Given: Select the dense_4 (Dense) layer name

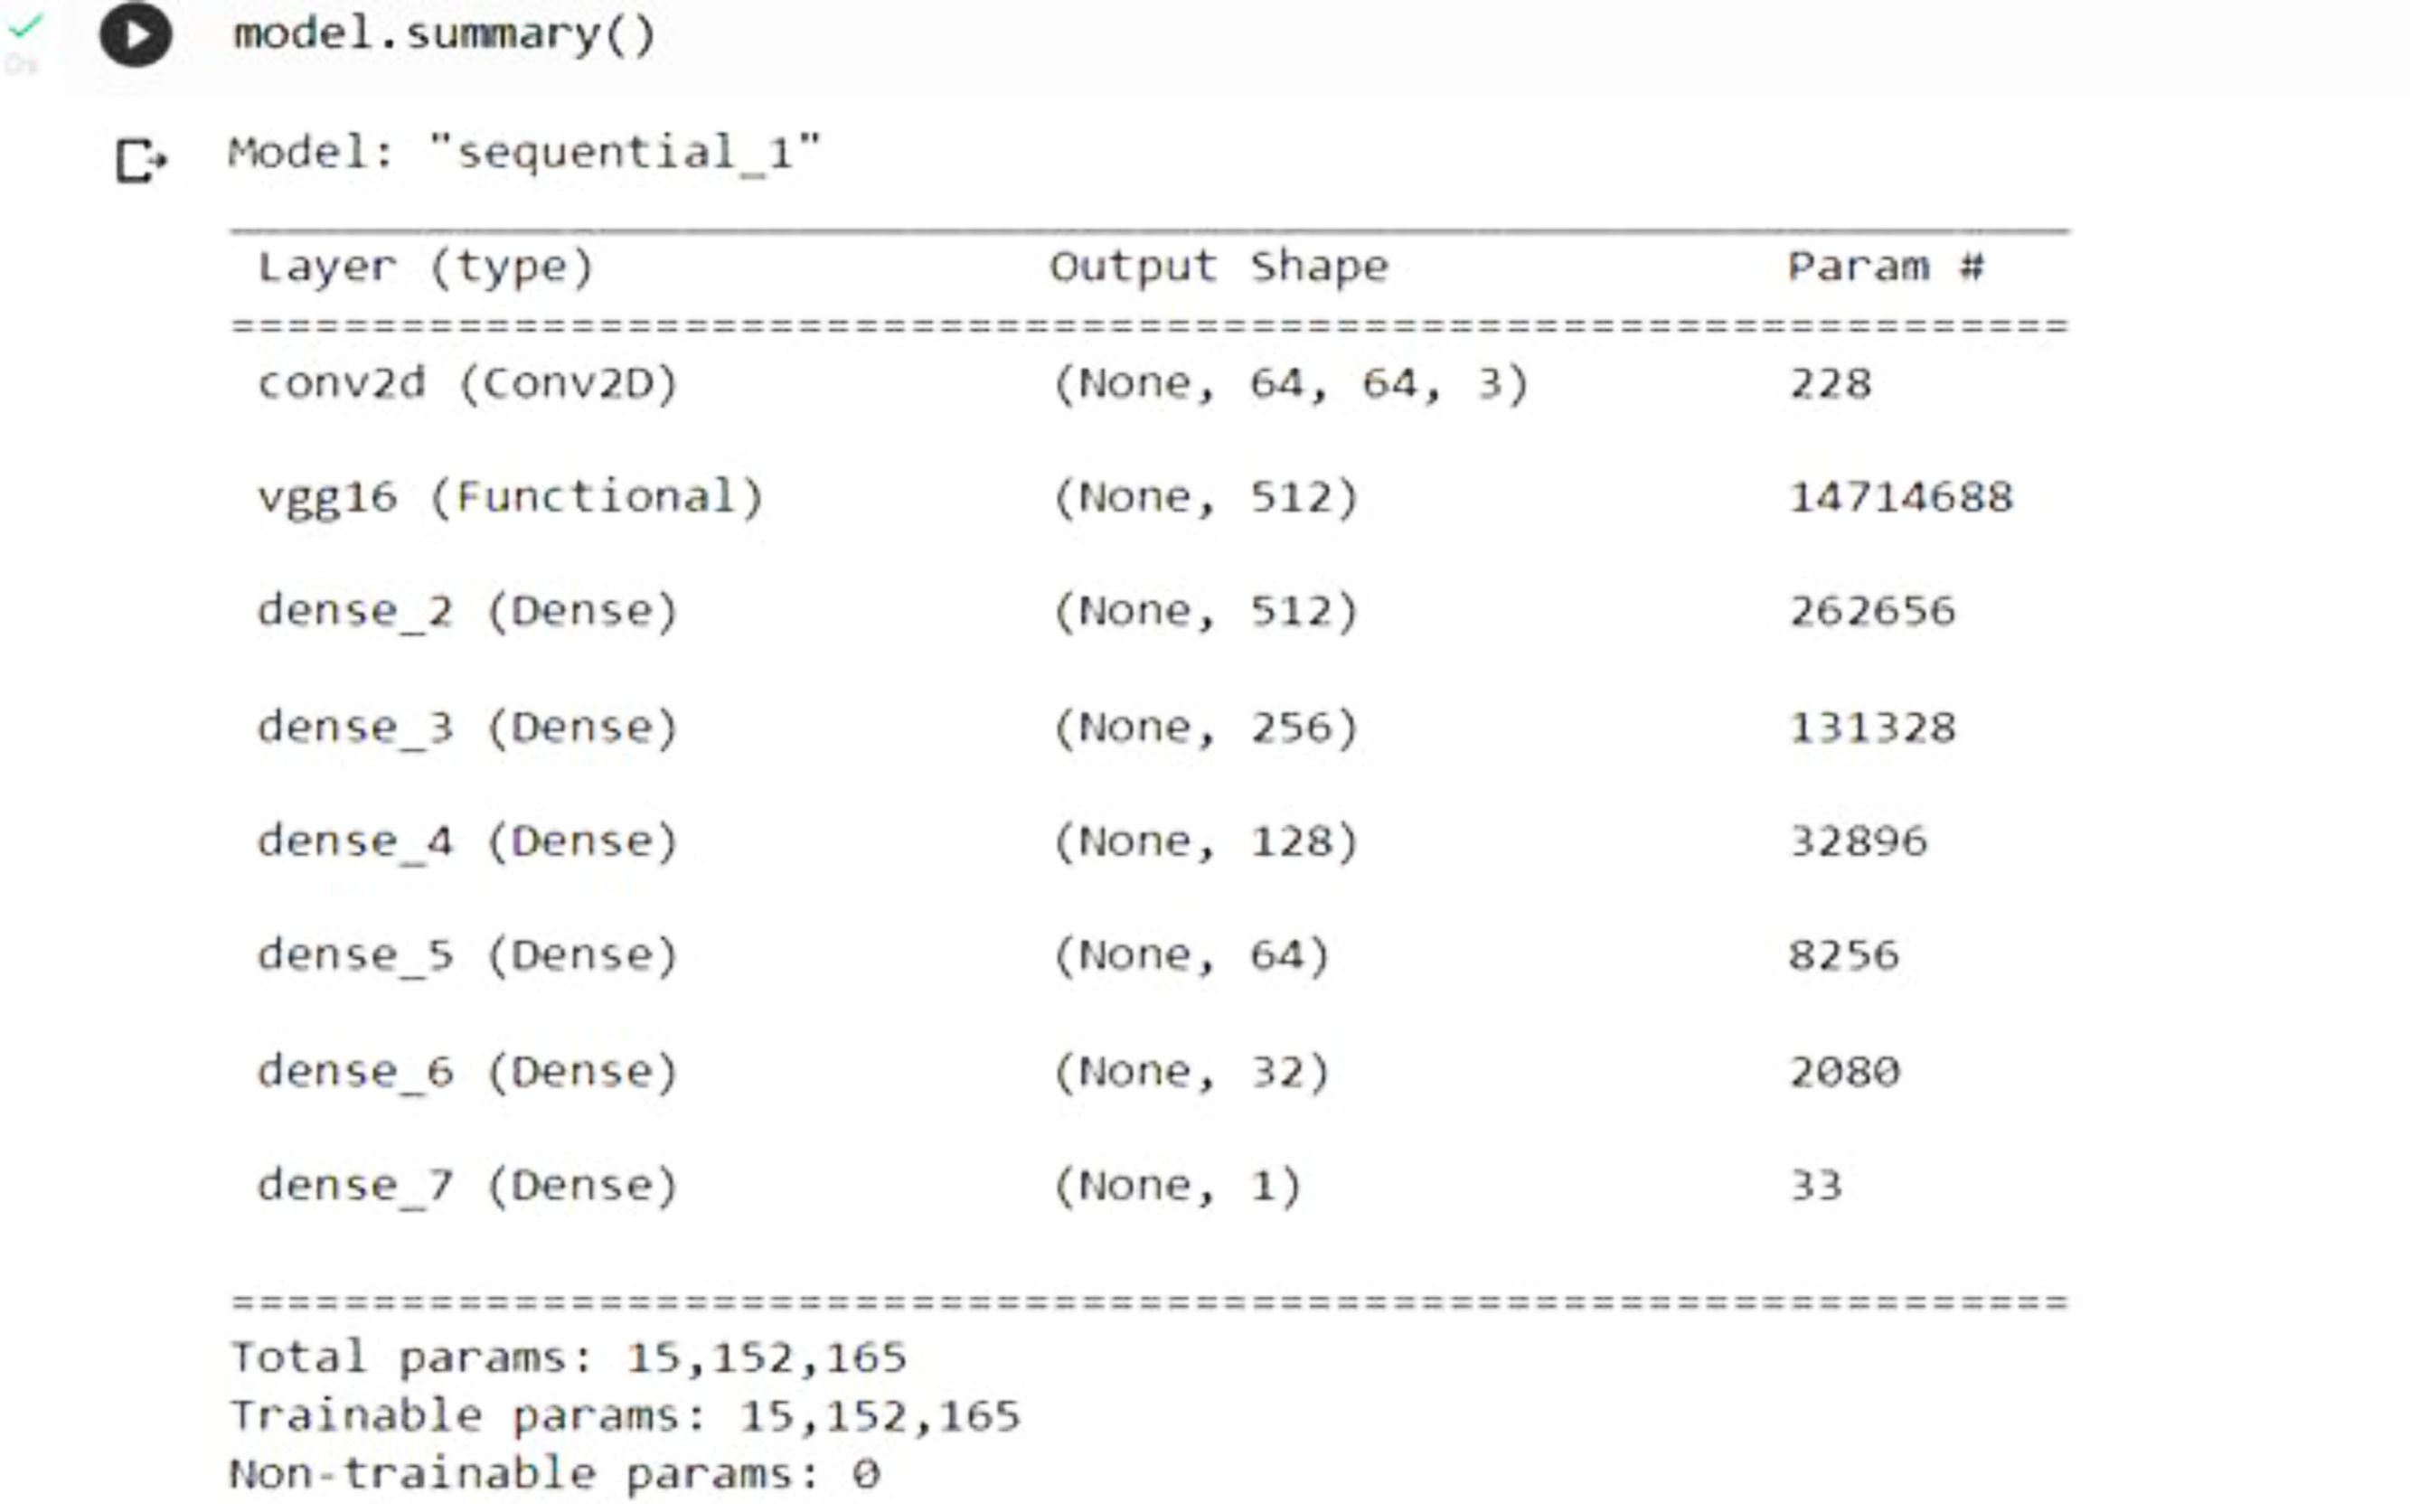Looking at the screenshot, I should pyautogui.click(x=468, y=842).
